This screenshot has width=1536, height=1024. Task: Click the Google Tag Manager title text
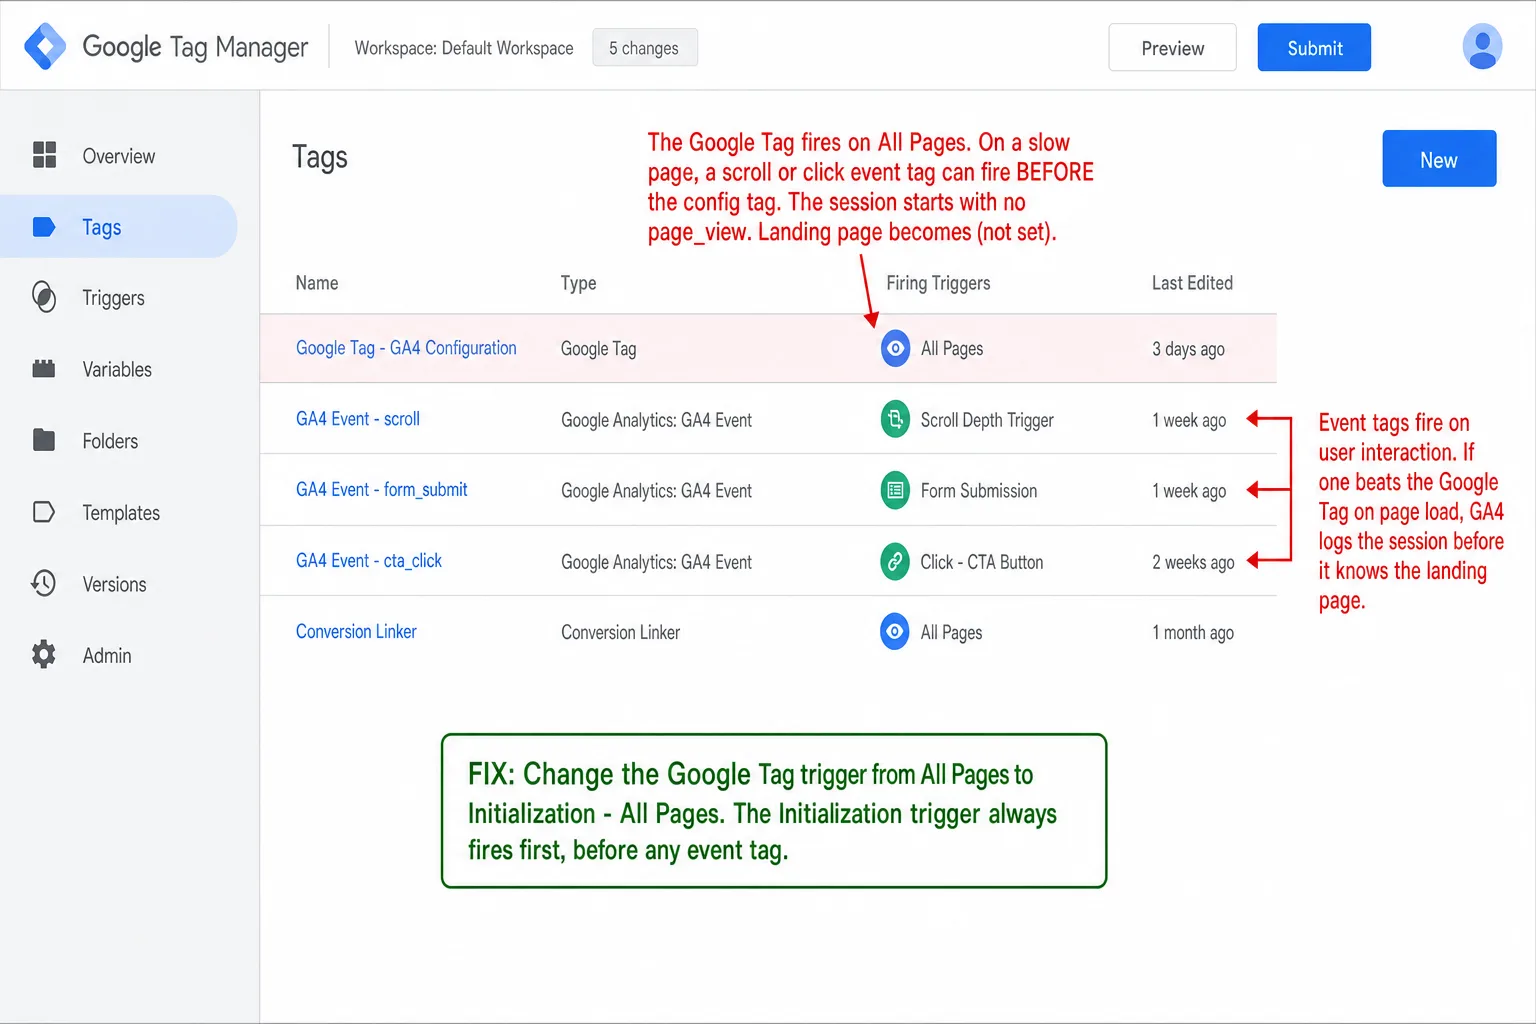coord(195,47)
